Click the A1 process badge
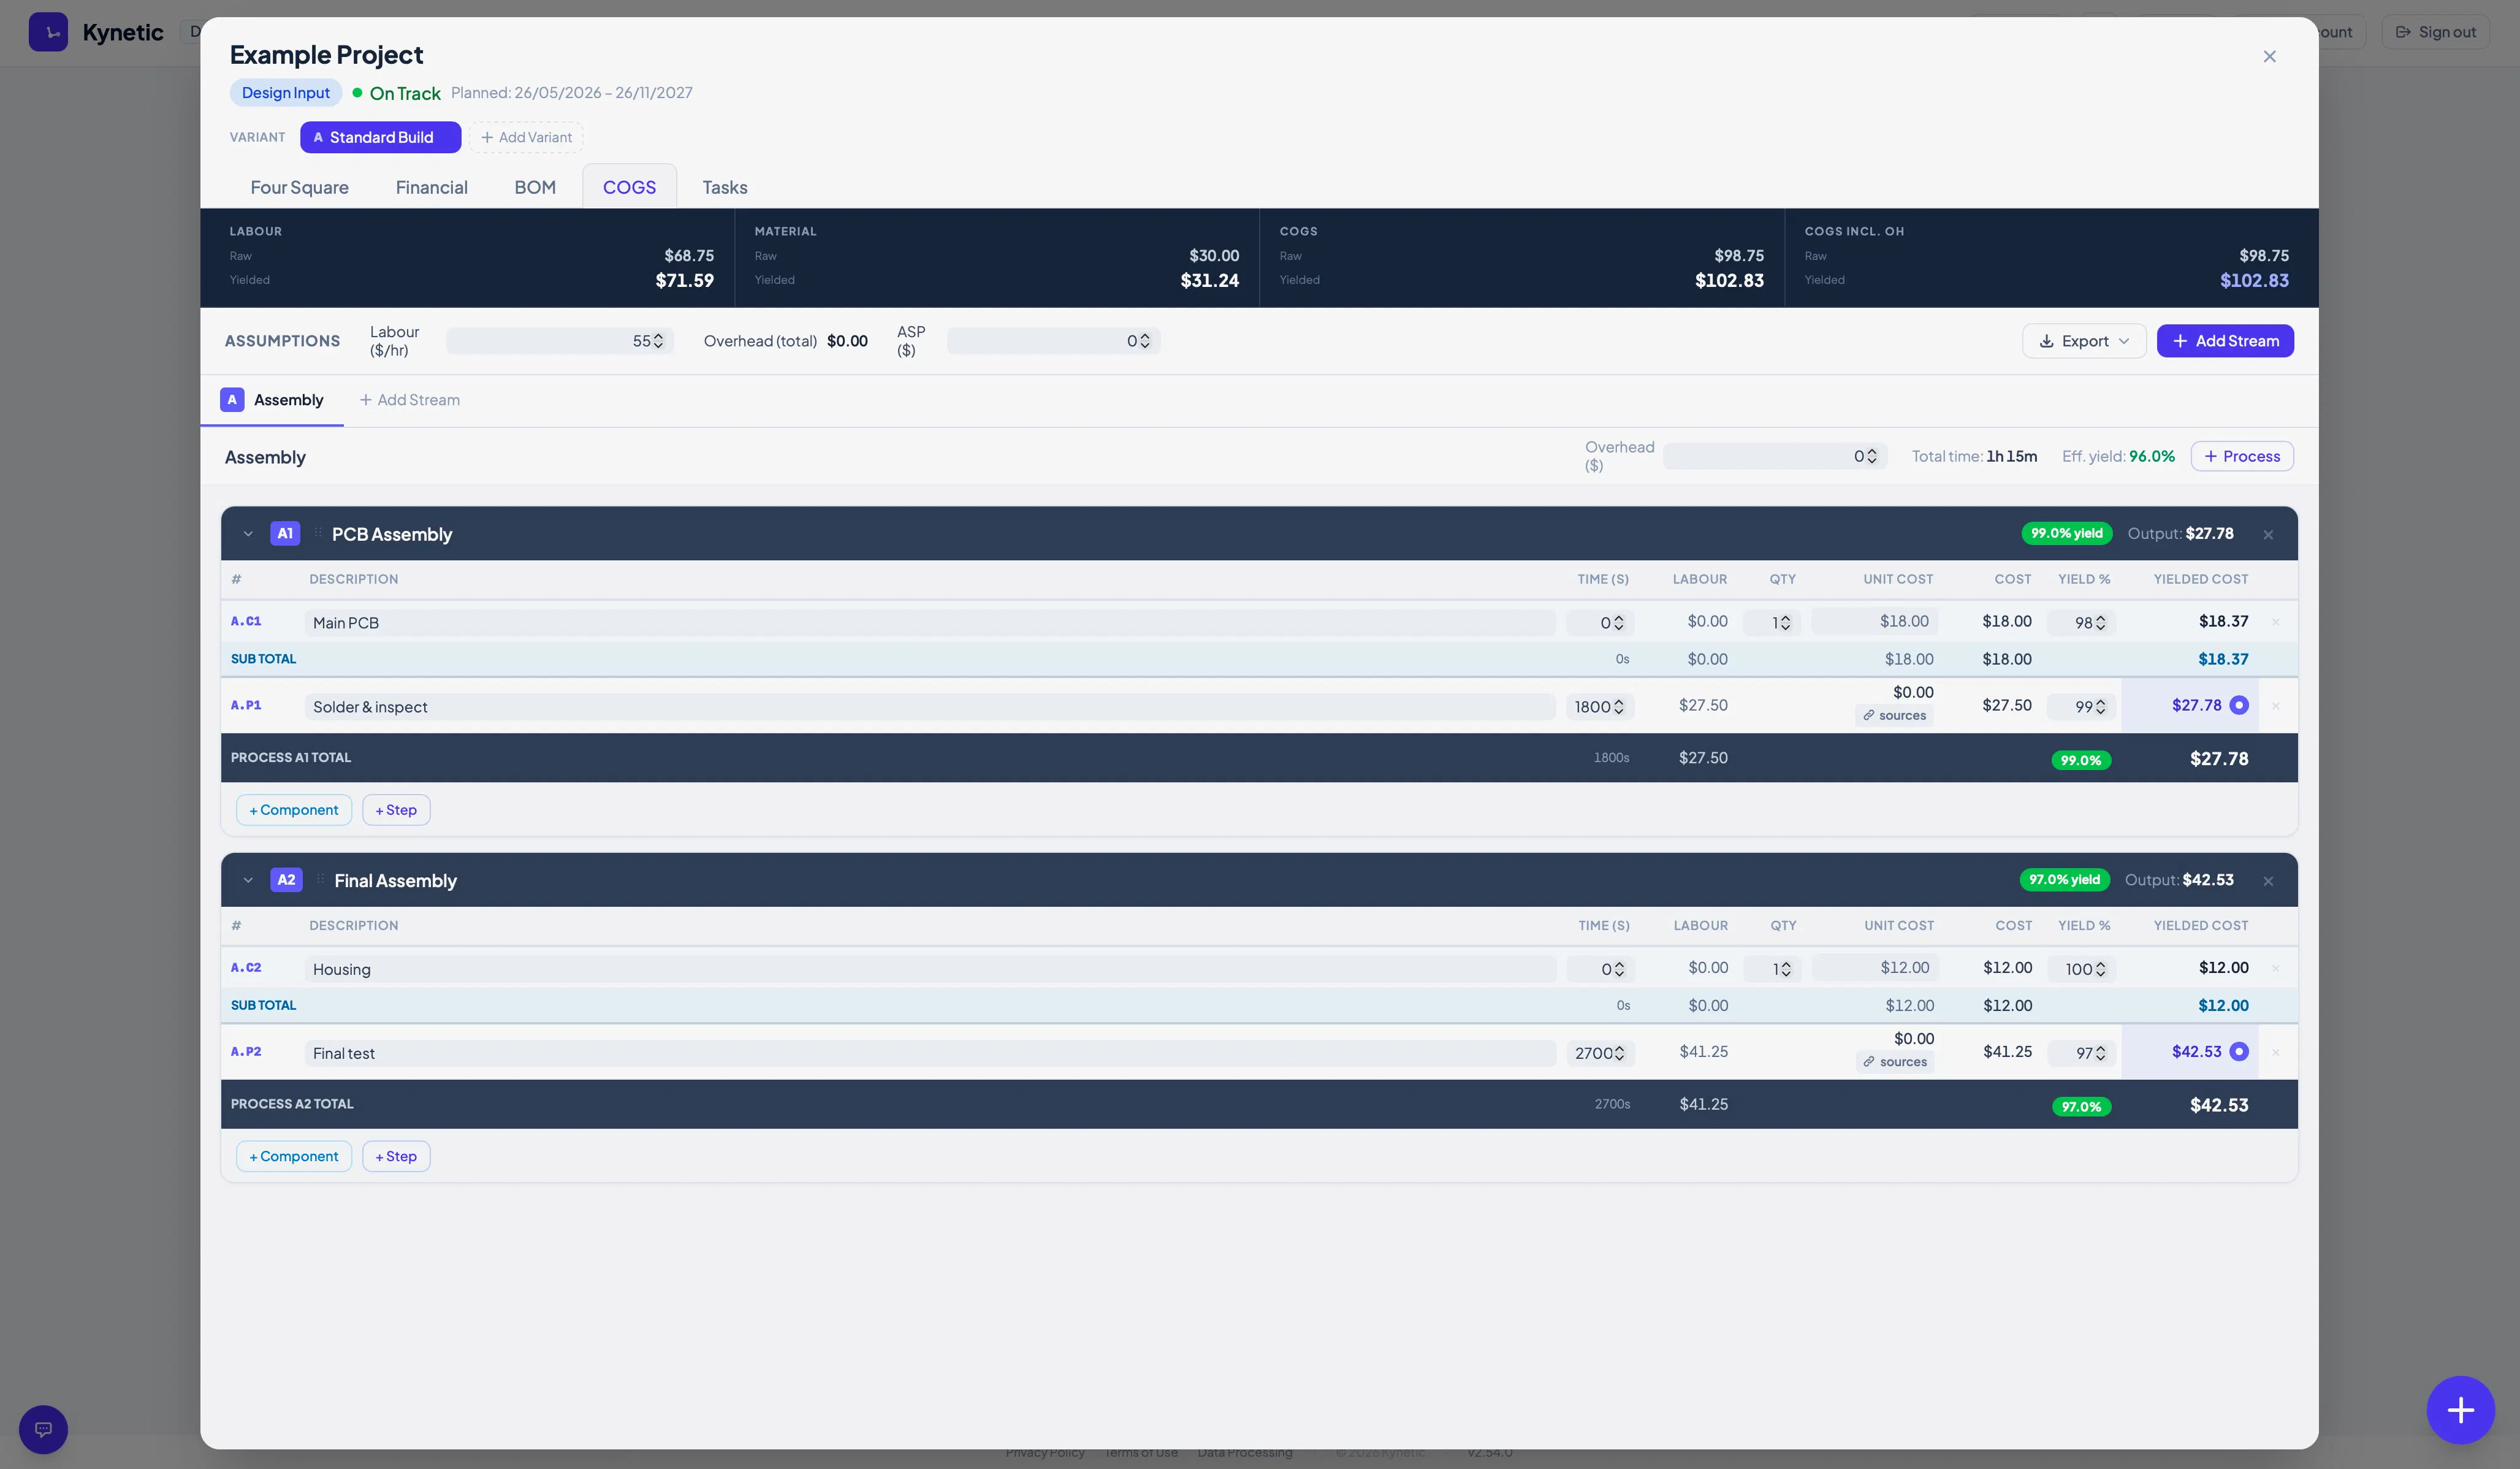The image size is (2520, 1469). click(285, 533)
